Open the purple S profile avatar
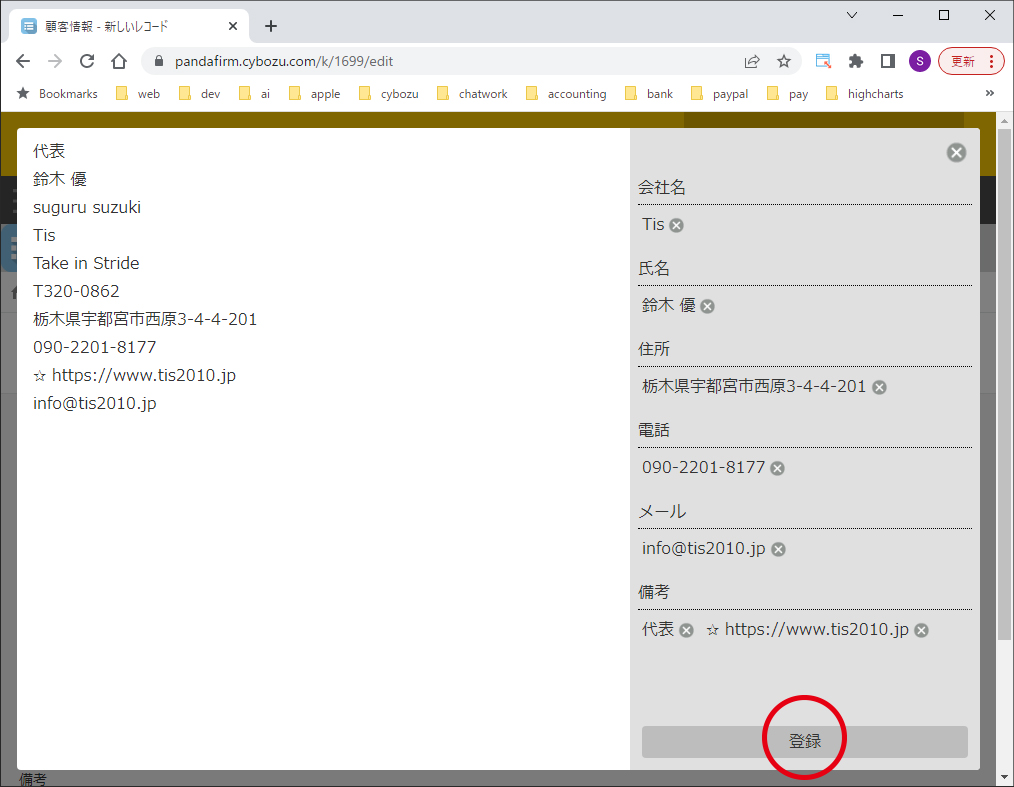The image size is (1014, 787). coord(920,61)
